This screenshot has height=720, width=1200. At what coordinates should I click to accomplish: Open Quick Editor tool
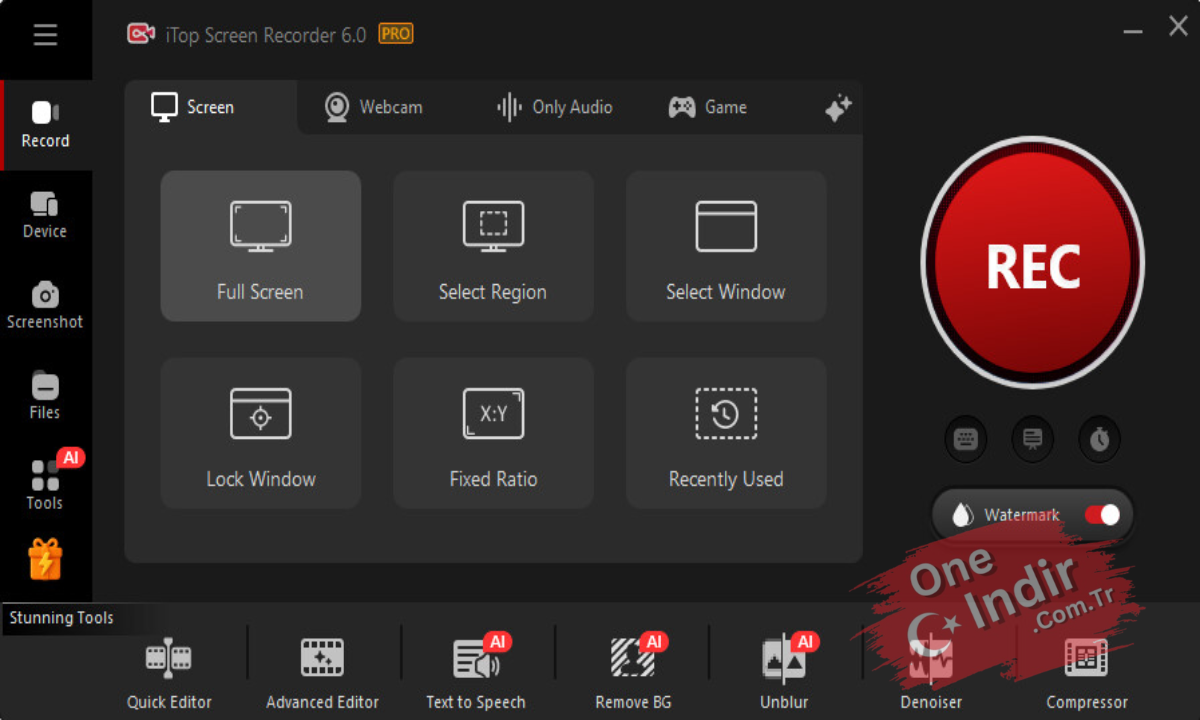point(169,674)
